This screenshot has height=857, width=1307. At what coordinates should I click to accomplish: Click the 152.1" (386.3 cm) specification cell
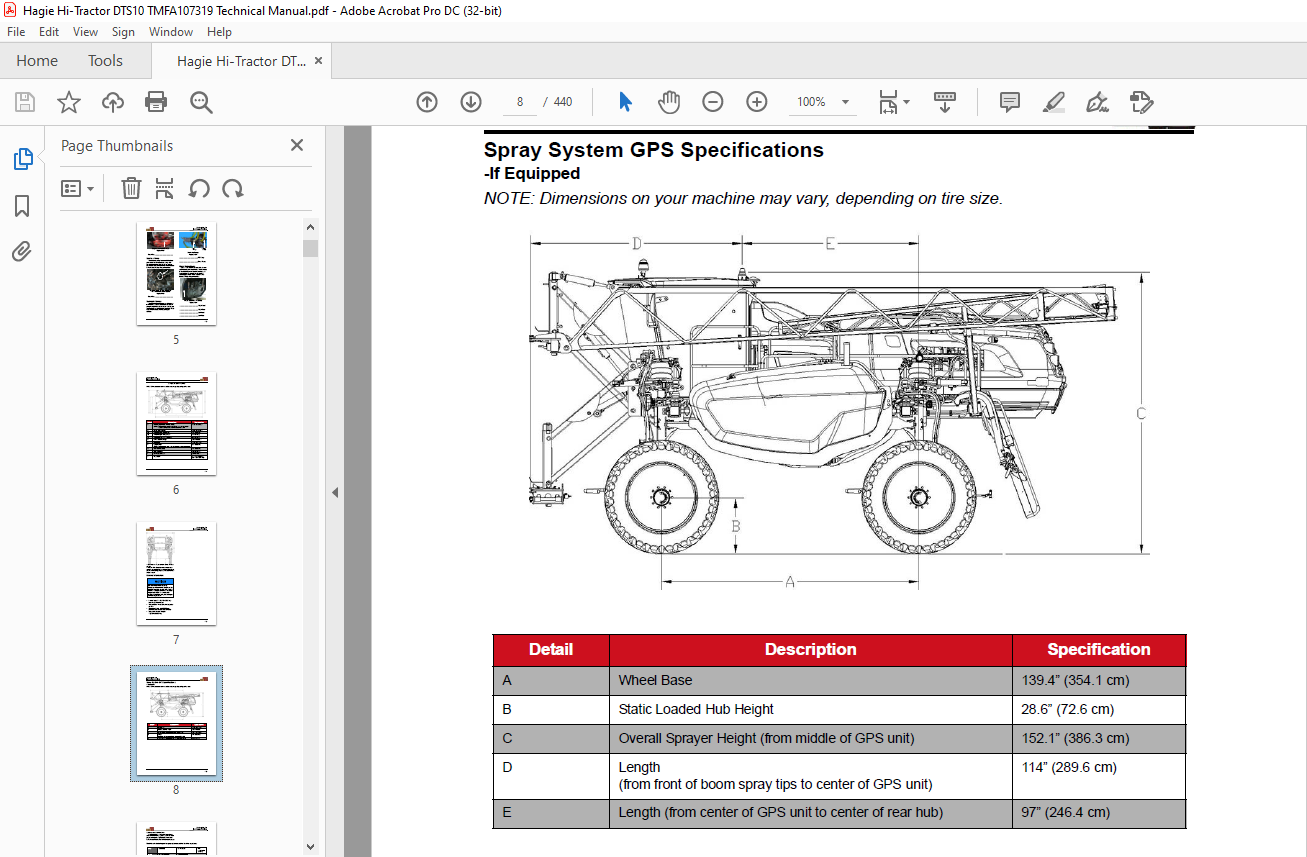(x=1099, y=738)
